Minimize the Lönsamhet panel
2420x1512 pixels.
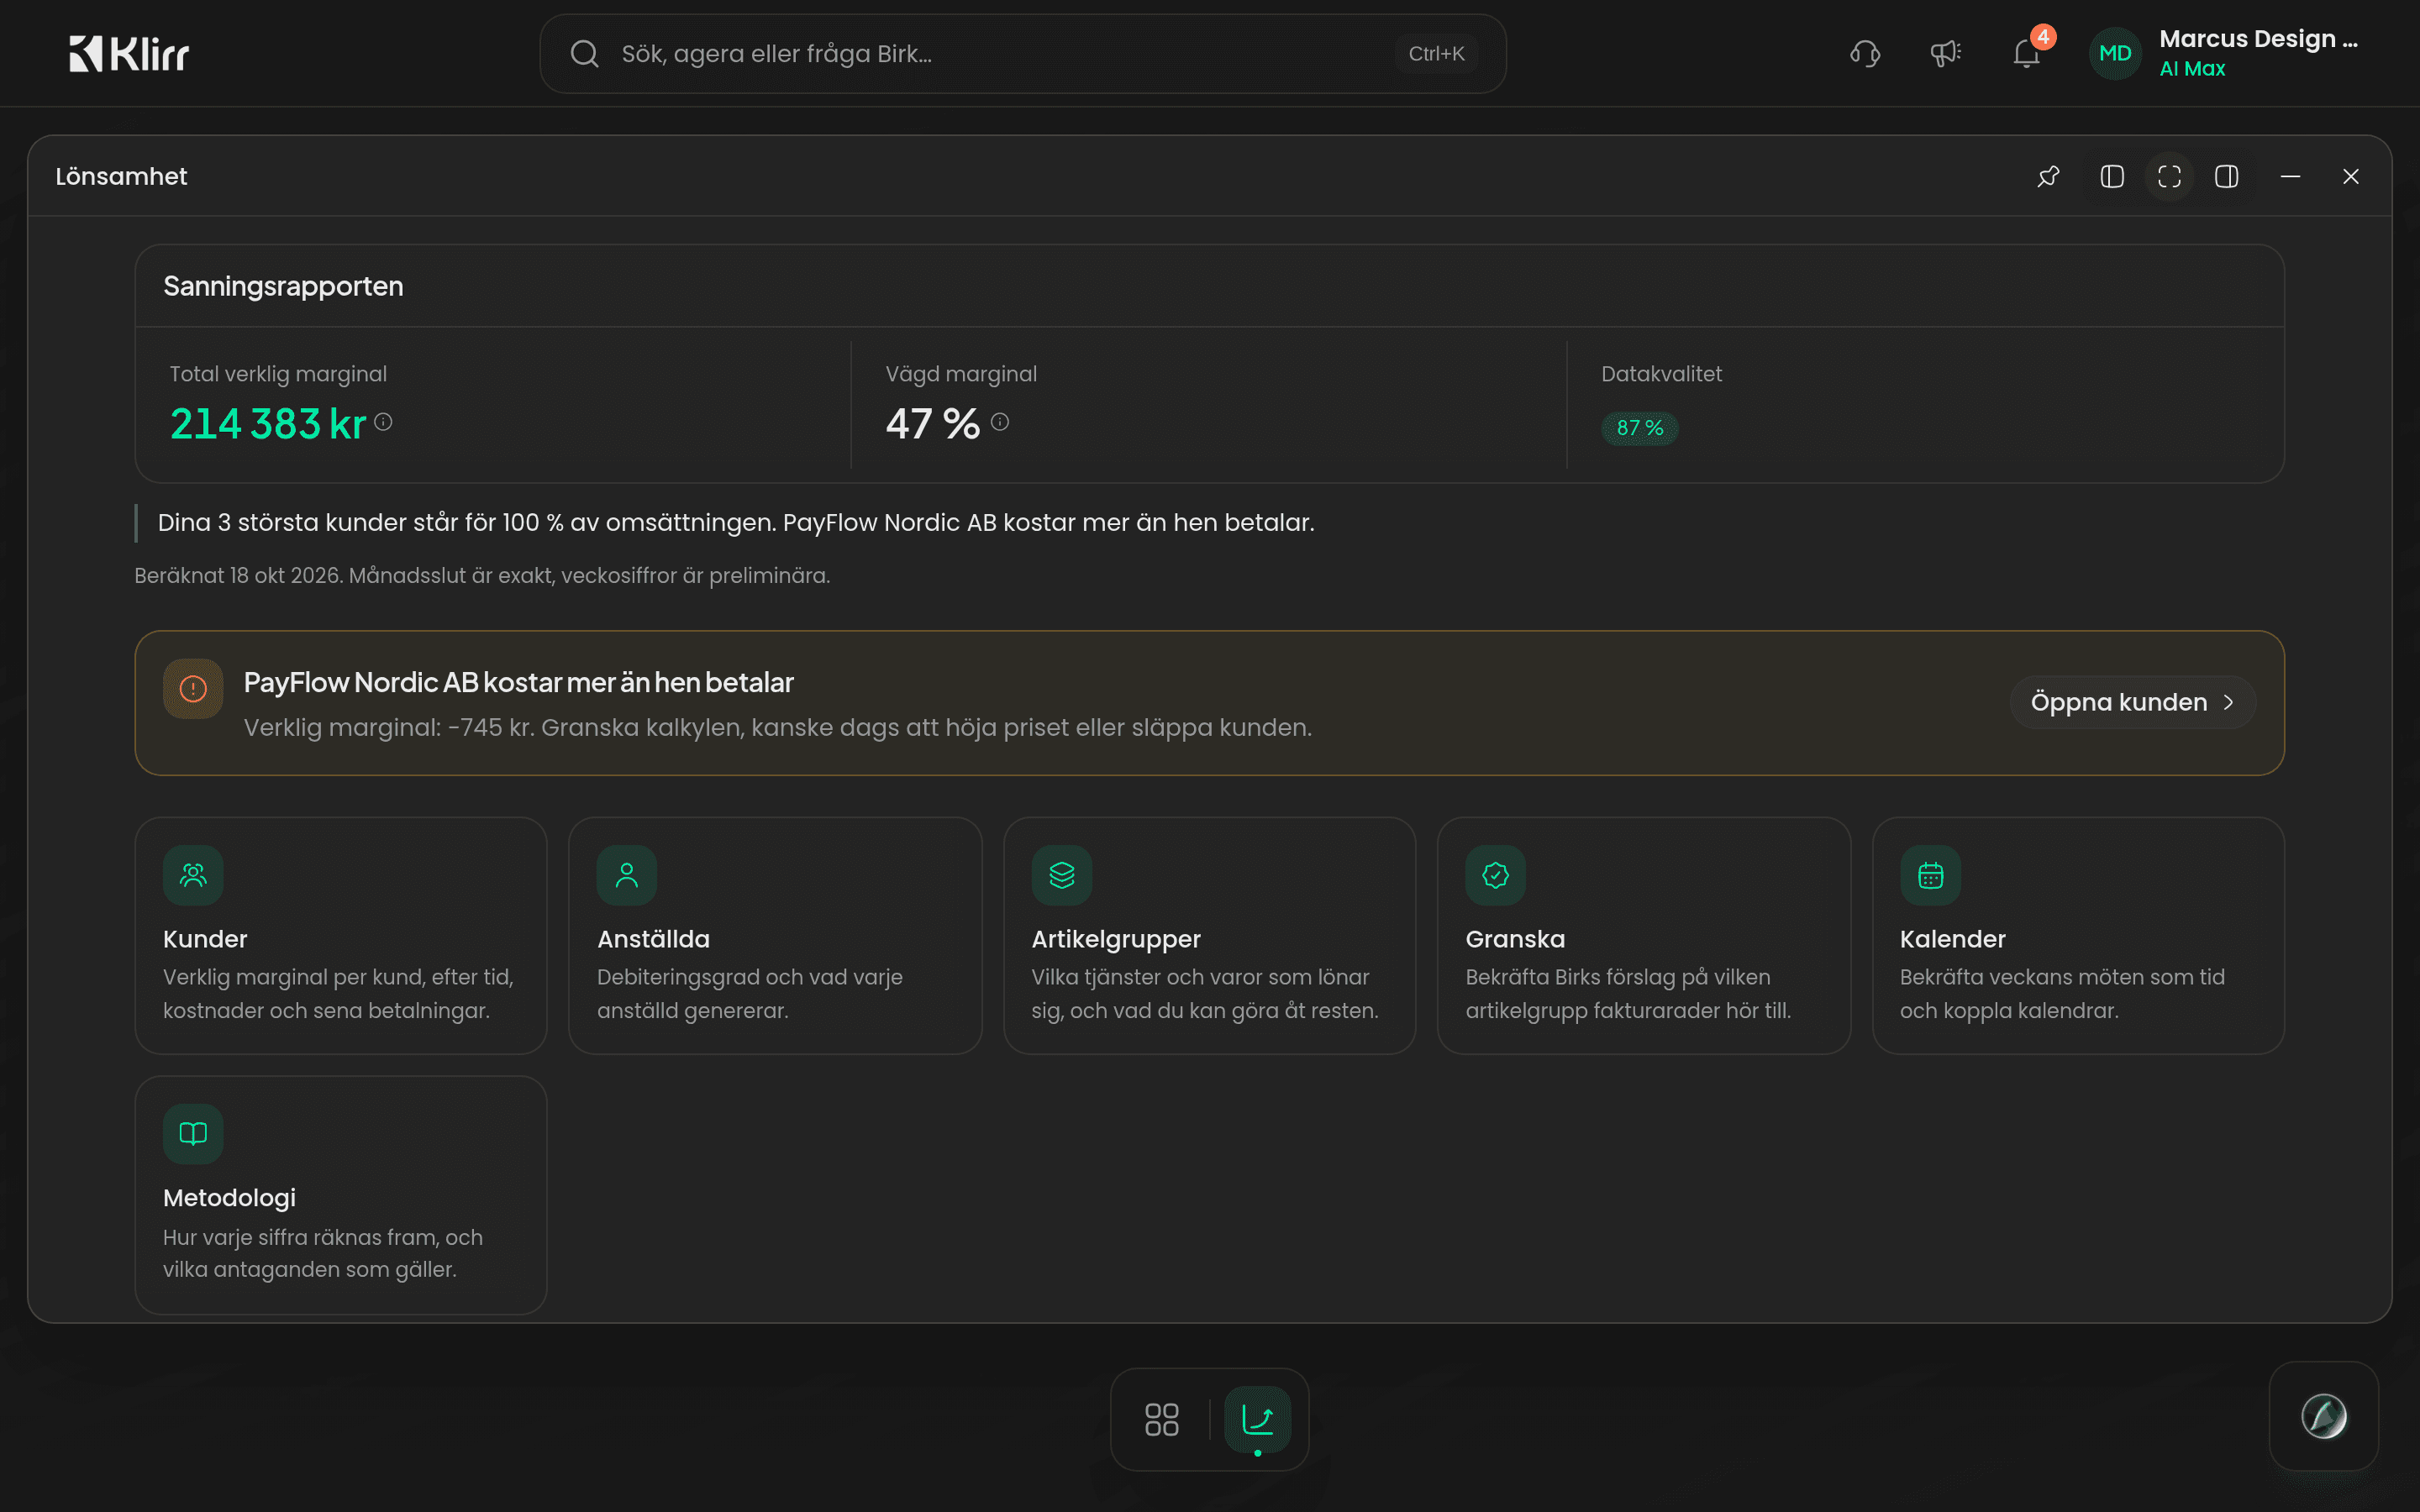click(2290, 177)
